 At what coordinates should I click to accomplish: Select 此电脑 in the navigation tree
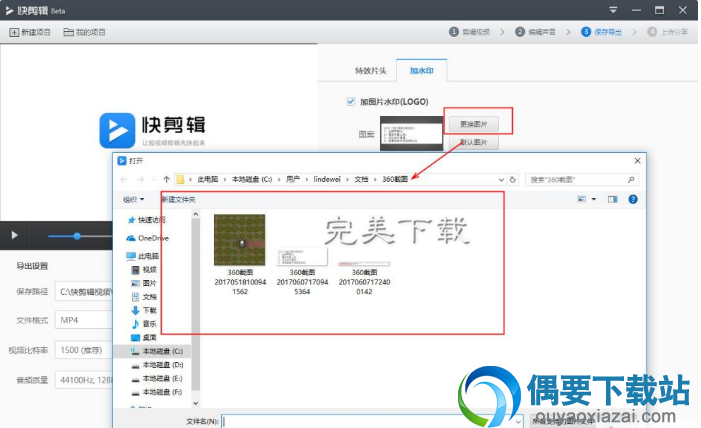coord(143,256)
